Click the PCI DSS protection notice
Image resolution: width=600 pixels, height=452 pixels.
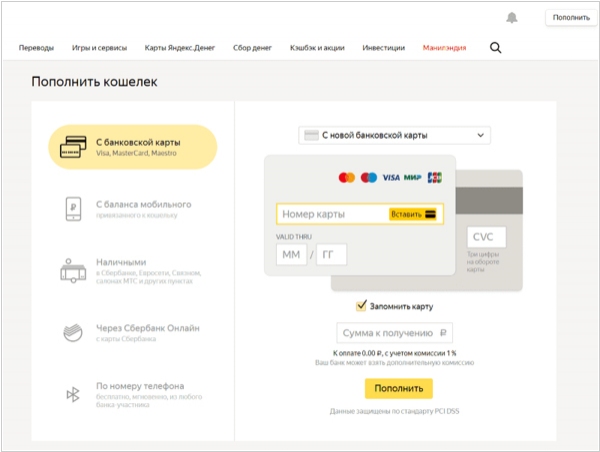(395, 411)
